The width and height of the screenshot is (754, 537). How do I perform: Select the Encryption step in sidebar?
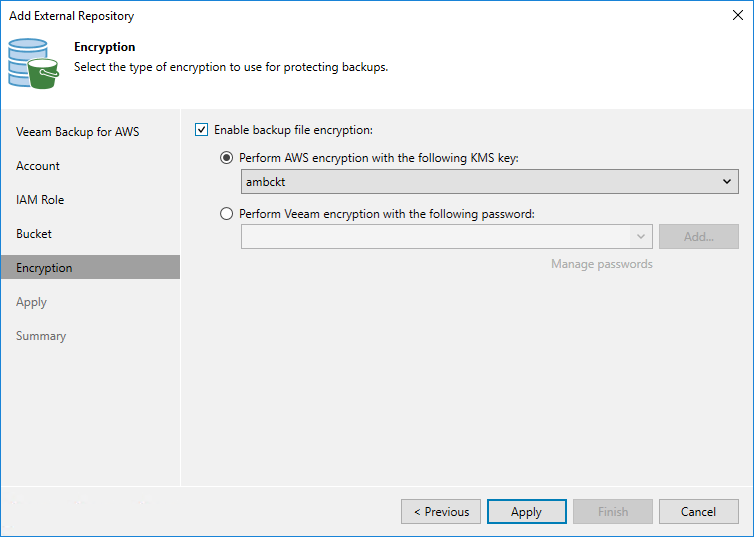[44, 268]
